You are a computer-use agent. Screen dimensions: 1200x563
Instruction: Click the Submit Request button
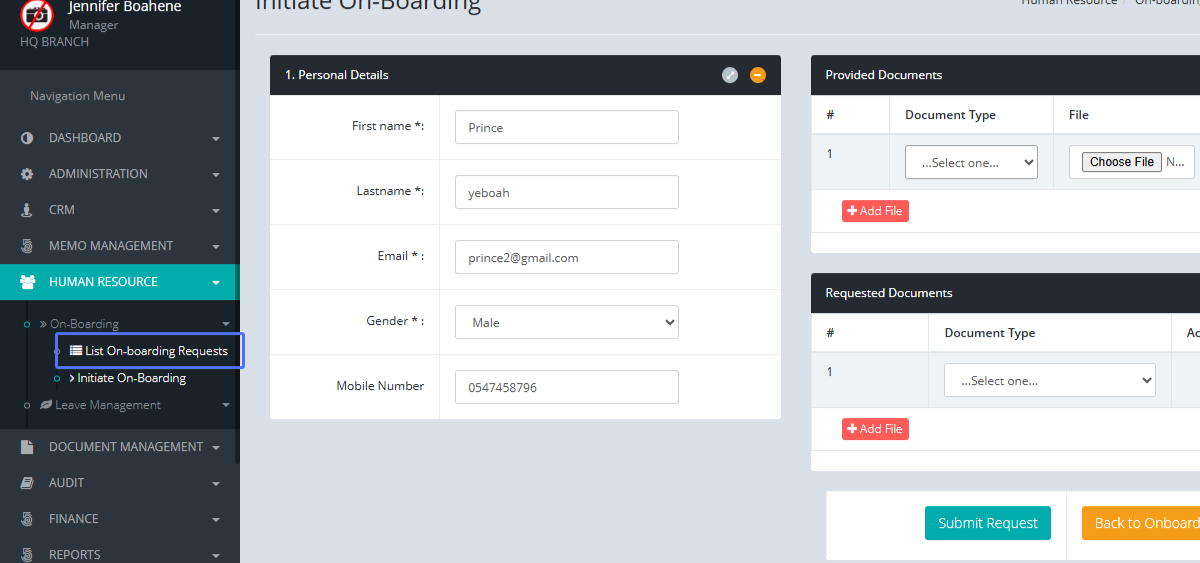(x=987, y=523)
